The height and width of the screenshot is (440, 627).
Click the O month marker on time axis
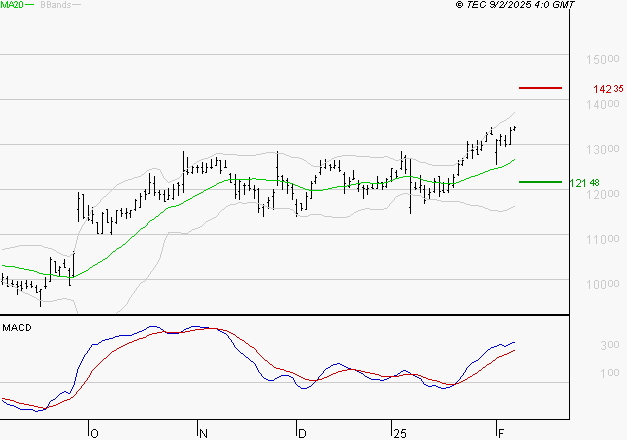coord(94,434)
